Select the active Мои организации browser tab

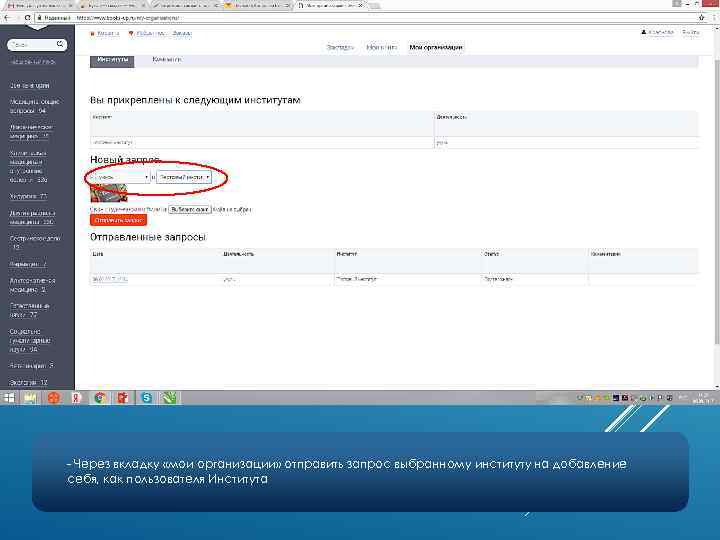click(x=331, y=6)
